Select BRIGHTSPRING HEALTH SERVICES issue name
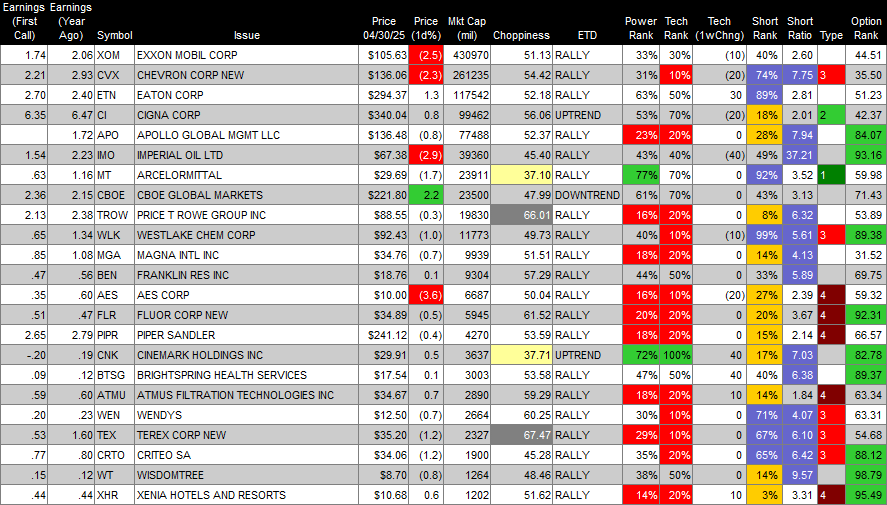Viewport: 887px width, 505px height. (x=222, y=375)
